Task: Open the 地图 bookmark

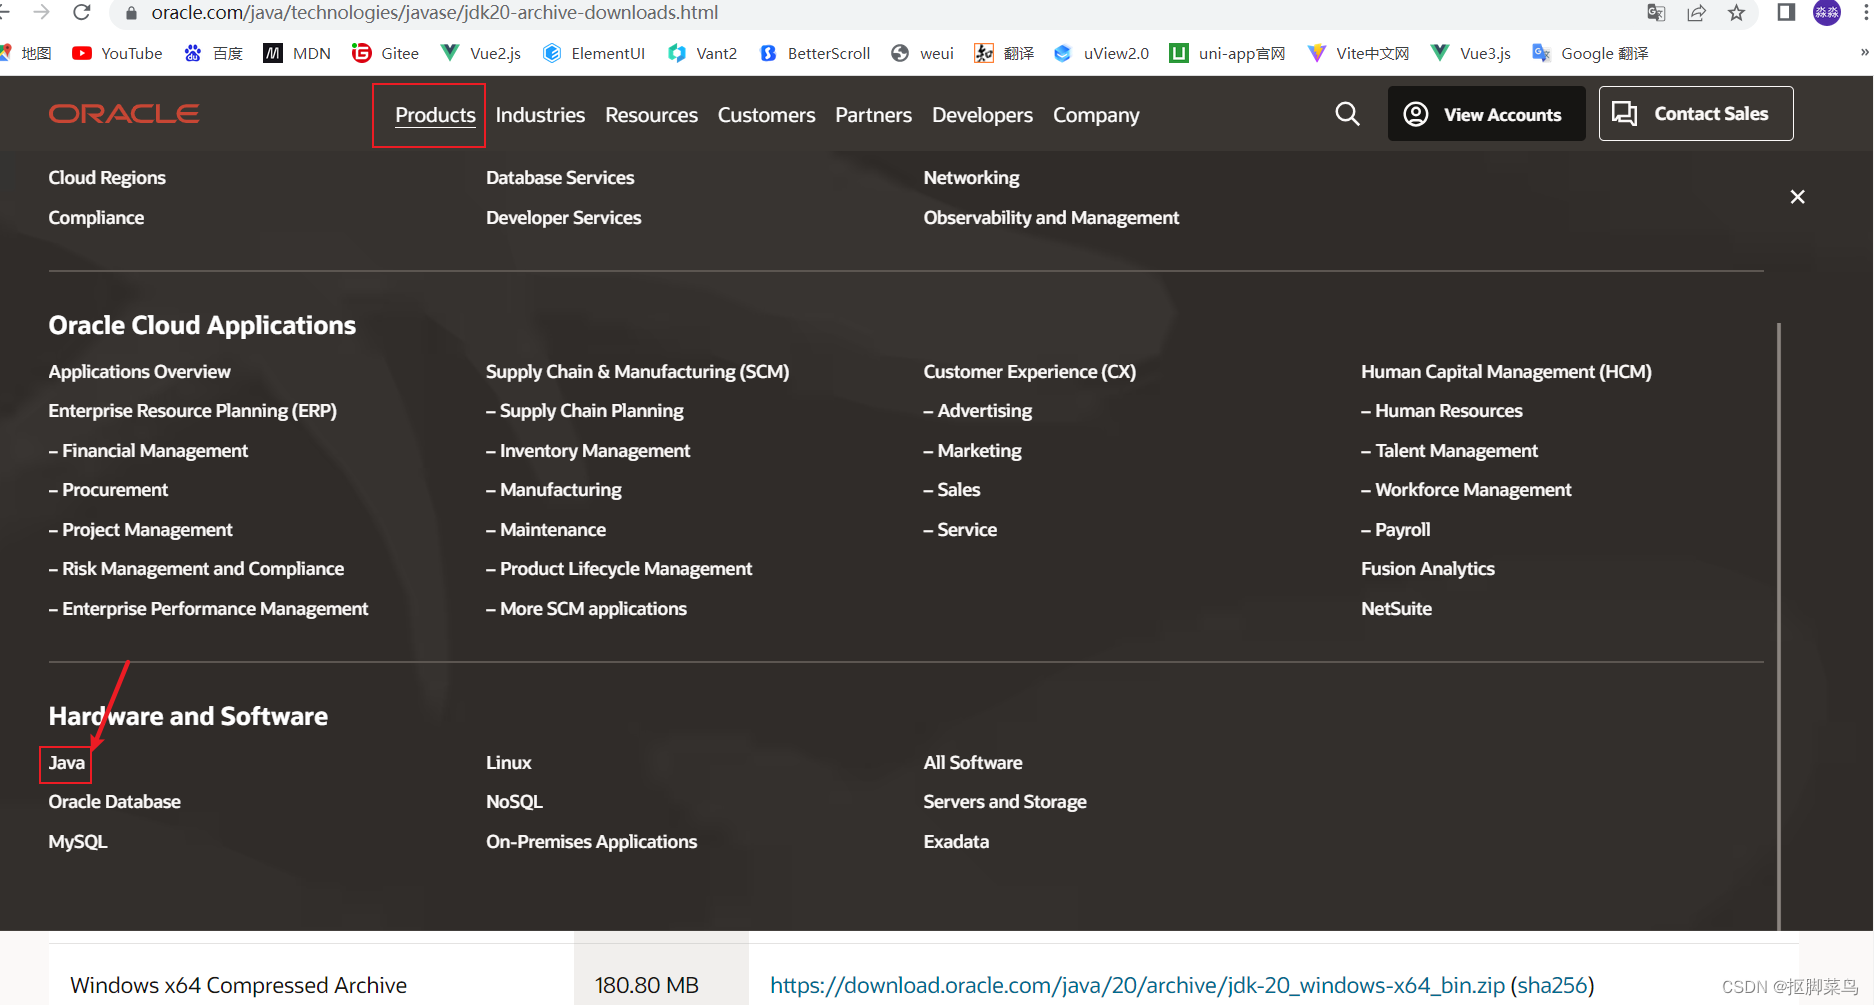Action: coord(27,53)
